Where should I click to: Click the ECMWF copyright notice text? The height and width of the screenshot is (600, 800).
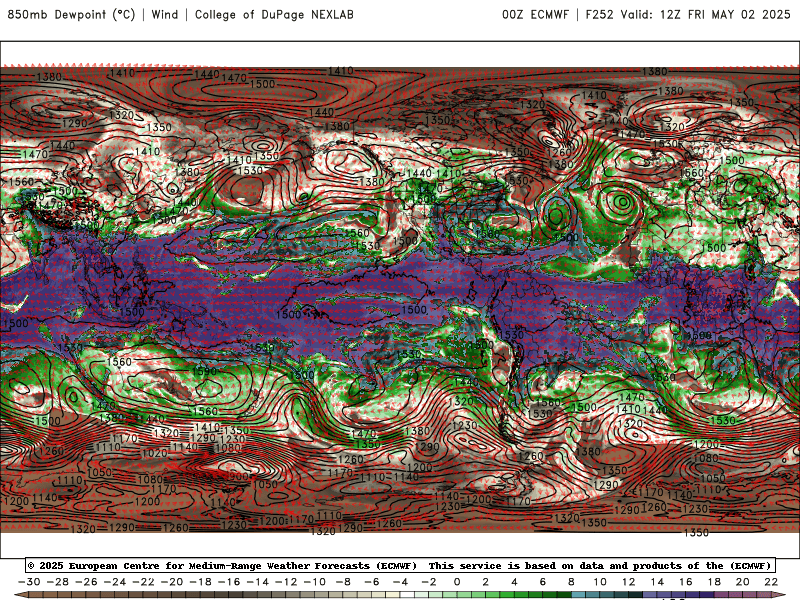tap(400, 565)
